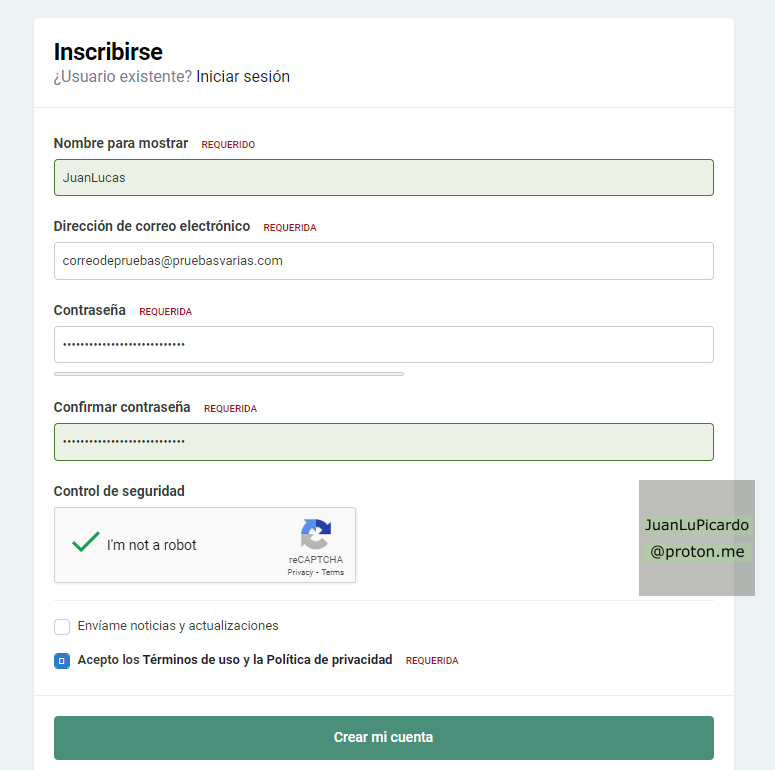This screenshot has height=770, width=775.
Task: Focus the Nombre para mostrar field
Action: [x=383, y=178]
